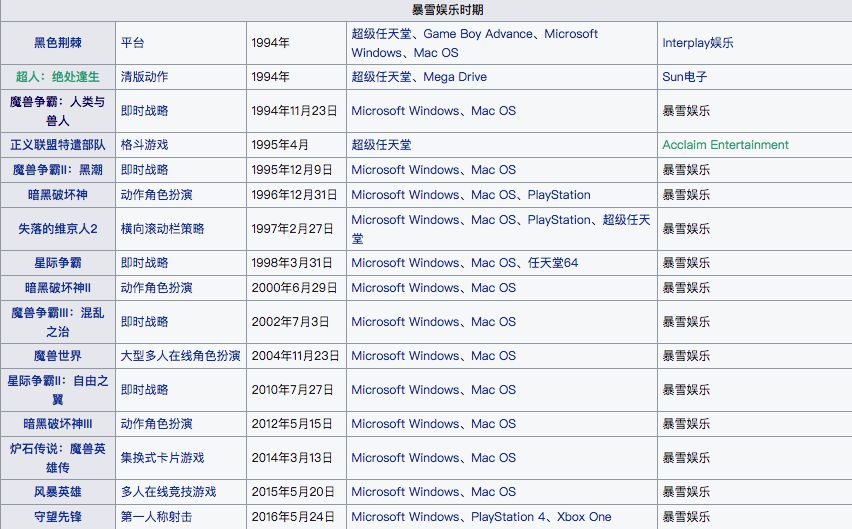This screenshot has width=852, height=529.
Task: Click 暴雪娱乐 publisher in 魔兽世界 row
Action: (686, 356)
